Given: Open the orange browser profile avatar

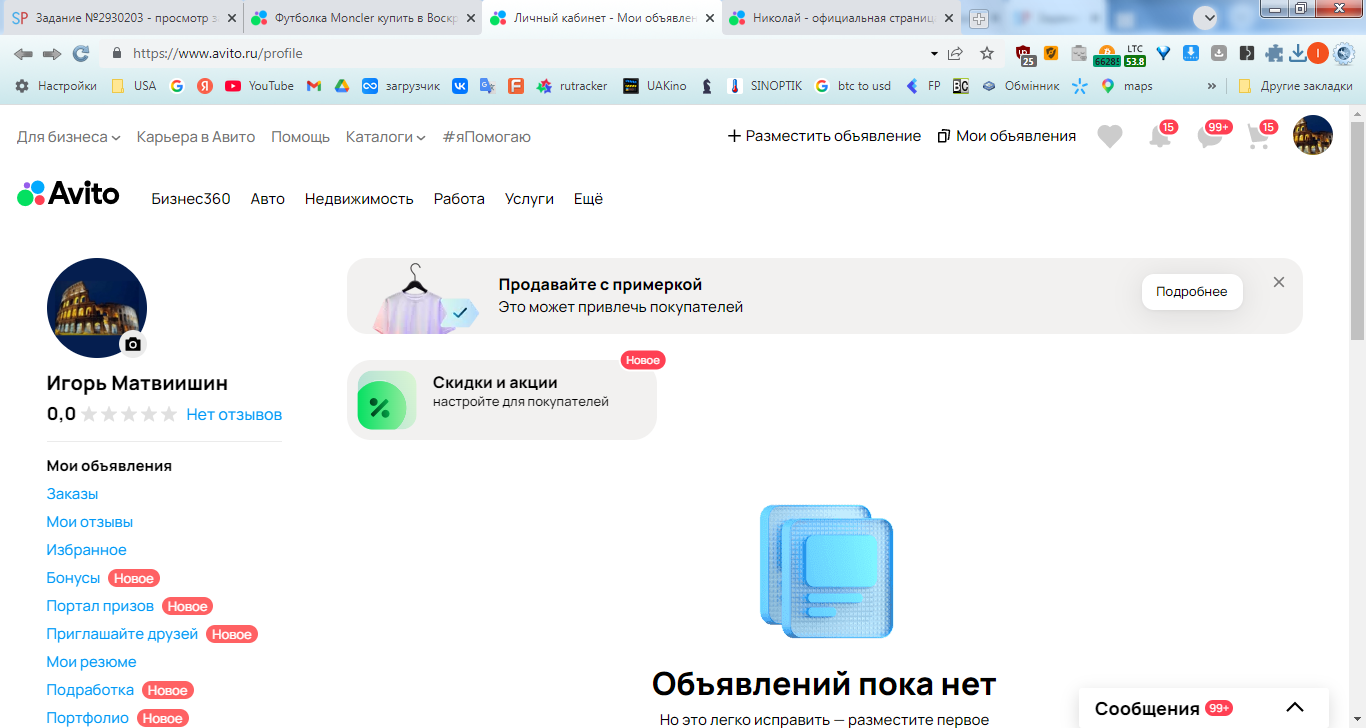Looking at the screenshot, I should pos(1317,53).
